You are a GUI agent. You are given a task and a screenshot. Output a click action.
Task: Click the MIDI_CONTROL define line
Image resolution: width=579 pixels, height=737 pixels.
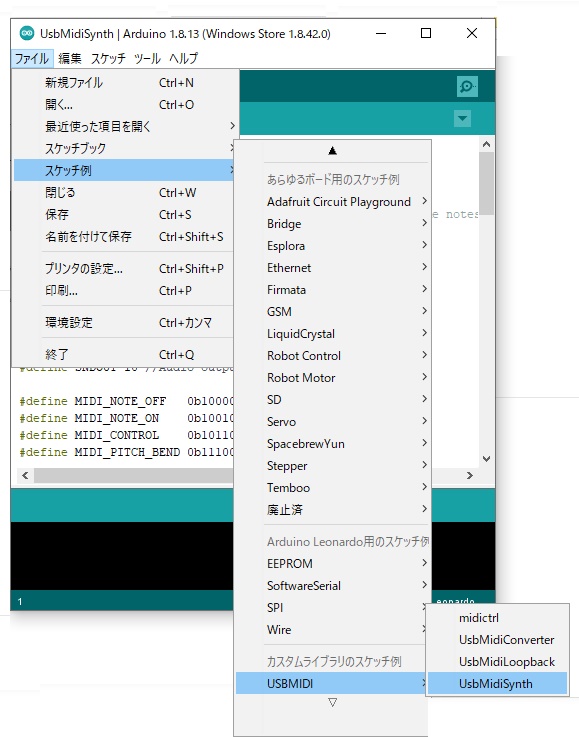click(x=126, y=435)
